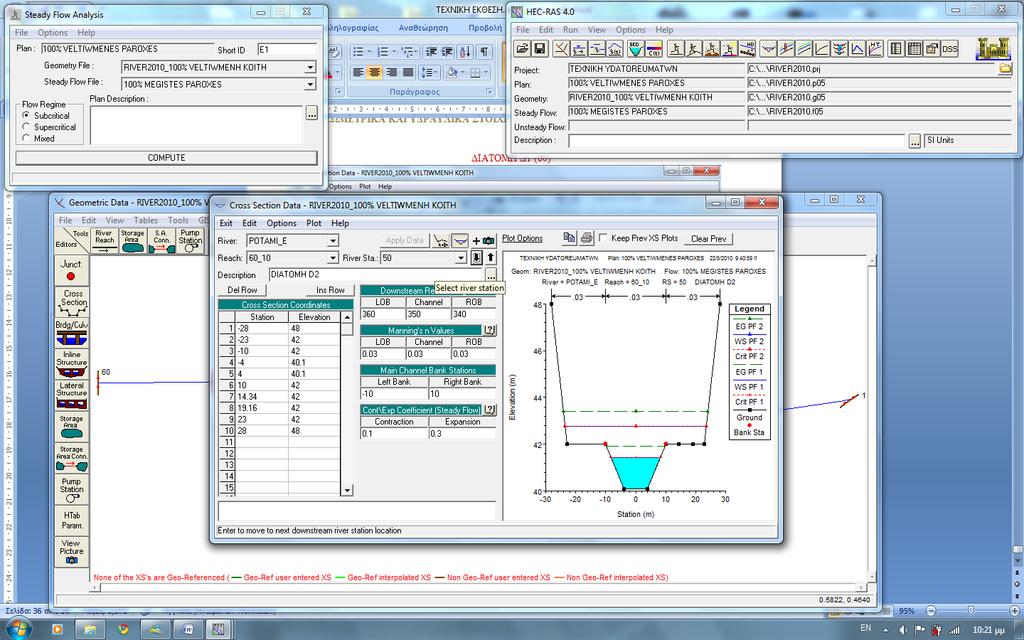The image size is (1024, 640).
Task: Open project icon in HEC-RAS toolbar
Action: coord(522,48)
